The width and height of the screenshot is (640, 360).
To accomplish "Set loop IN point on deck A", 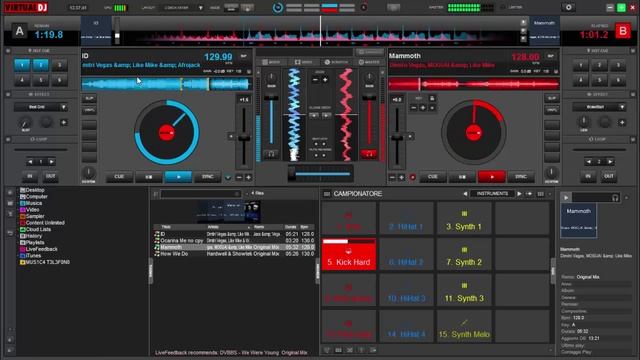I will 30,176.
